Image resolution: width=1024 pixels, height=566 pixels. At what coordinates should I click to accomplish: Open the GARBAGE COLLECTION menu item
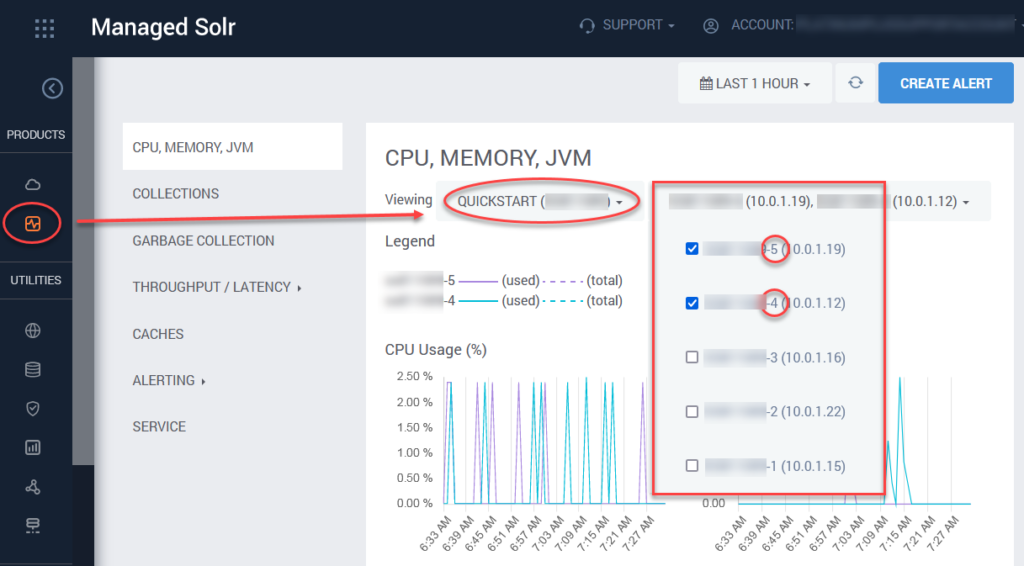pyautogui.click(x=203, y=241)
